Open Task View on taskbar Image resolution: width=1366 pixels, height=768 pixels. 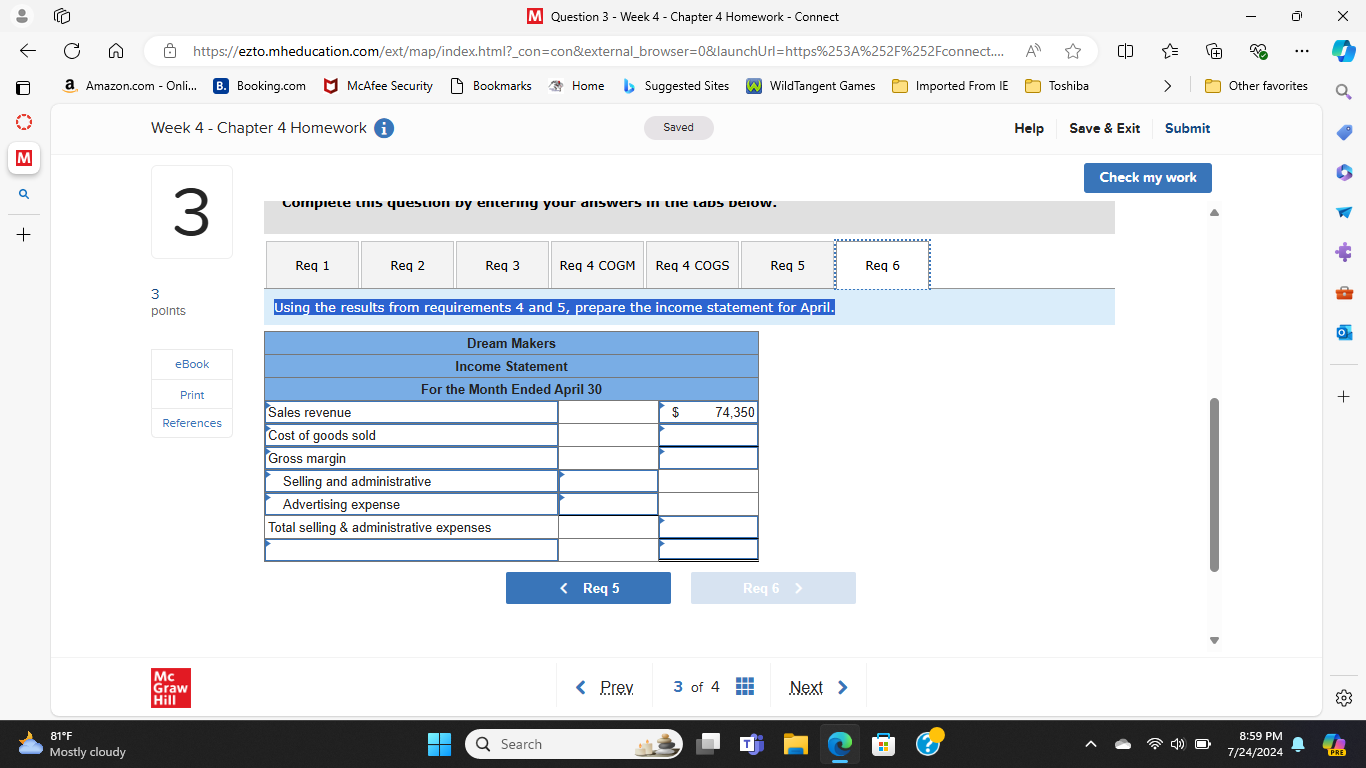708,744
